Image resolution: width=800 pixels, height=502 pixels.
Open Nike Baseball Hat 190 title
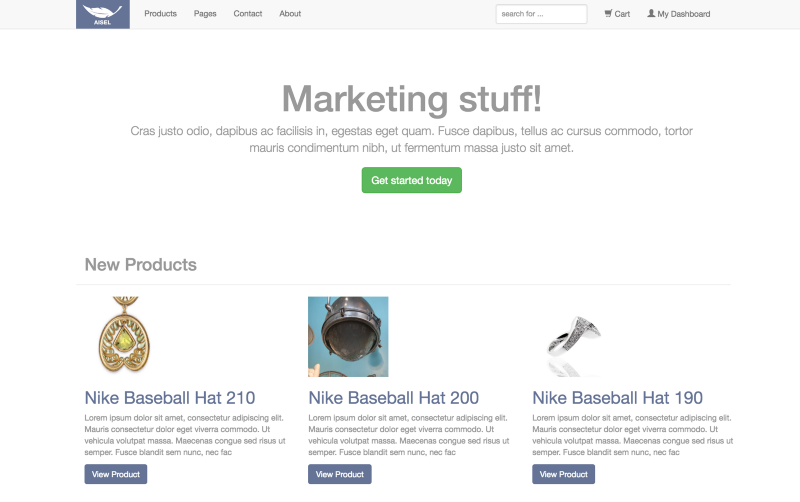[617, 398]
